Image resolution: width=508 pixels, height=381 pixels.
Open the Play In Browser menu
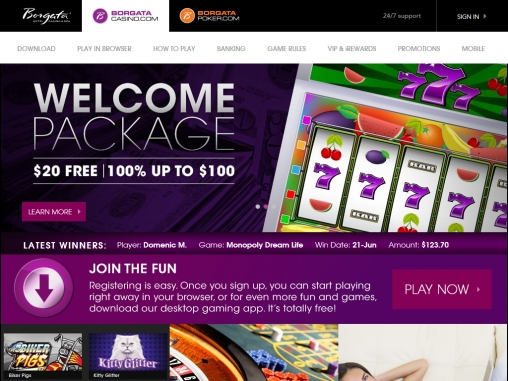point(104,49)
